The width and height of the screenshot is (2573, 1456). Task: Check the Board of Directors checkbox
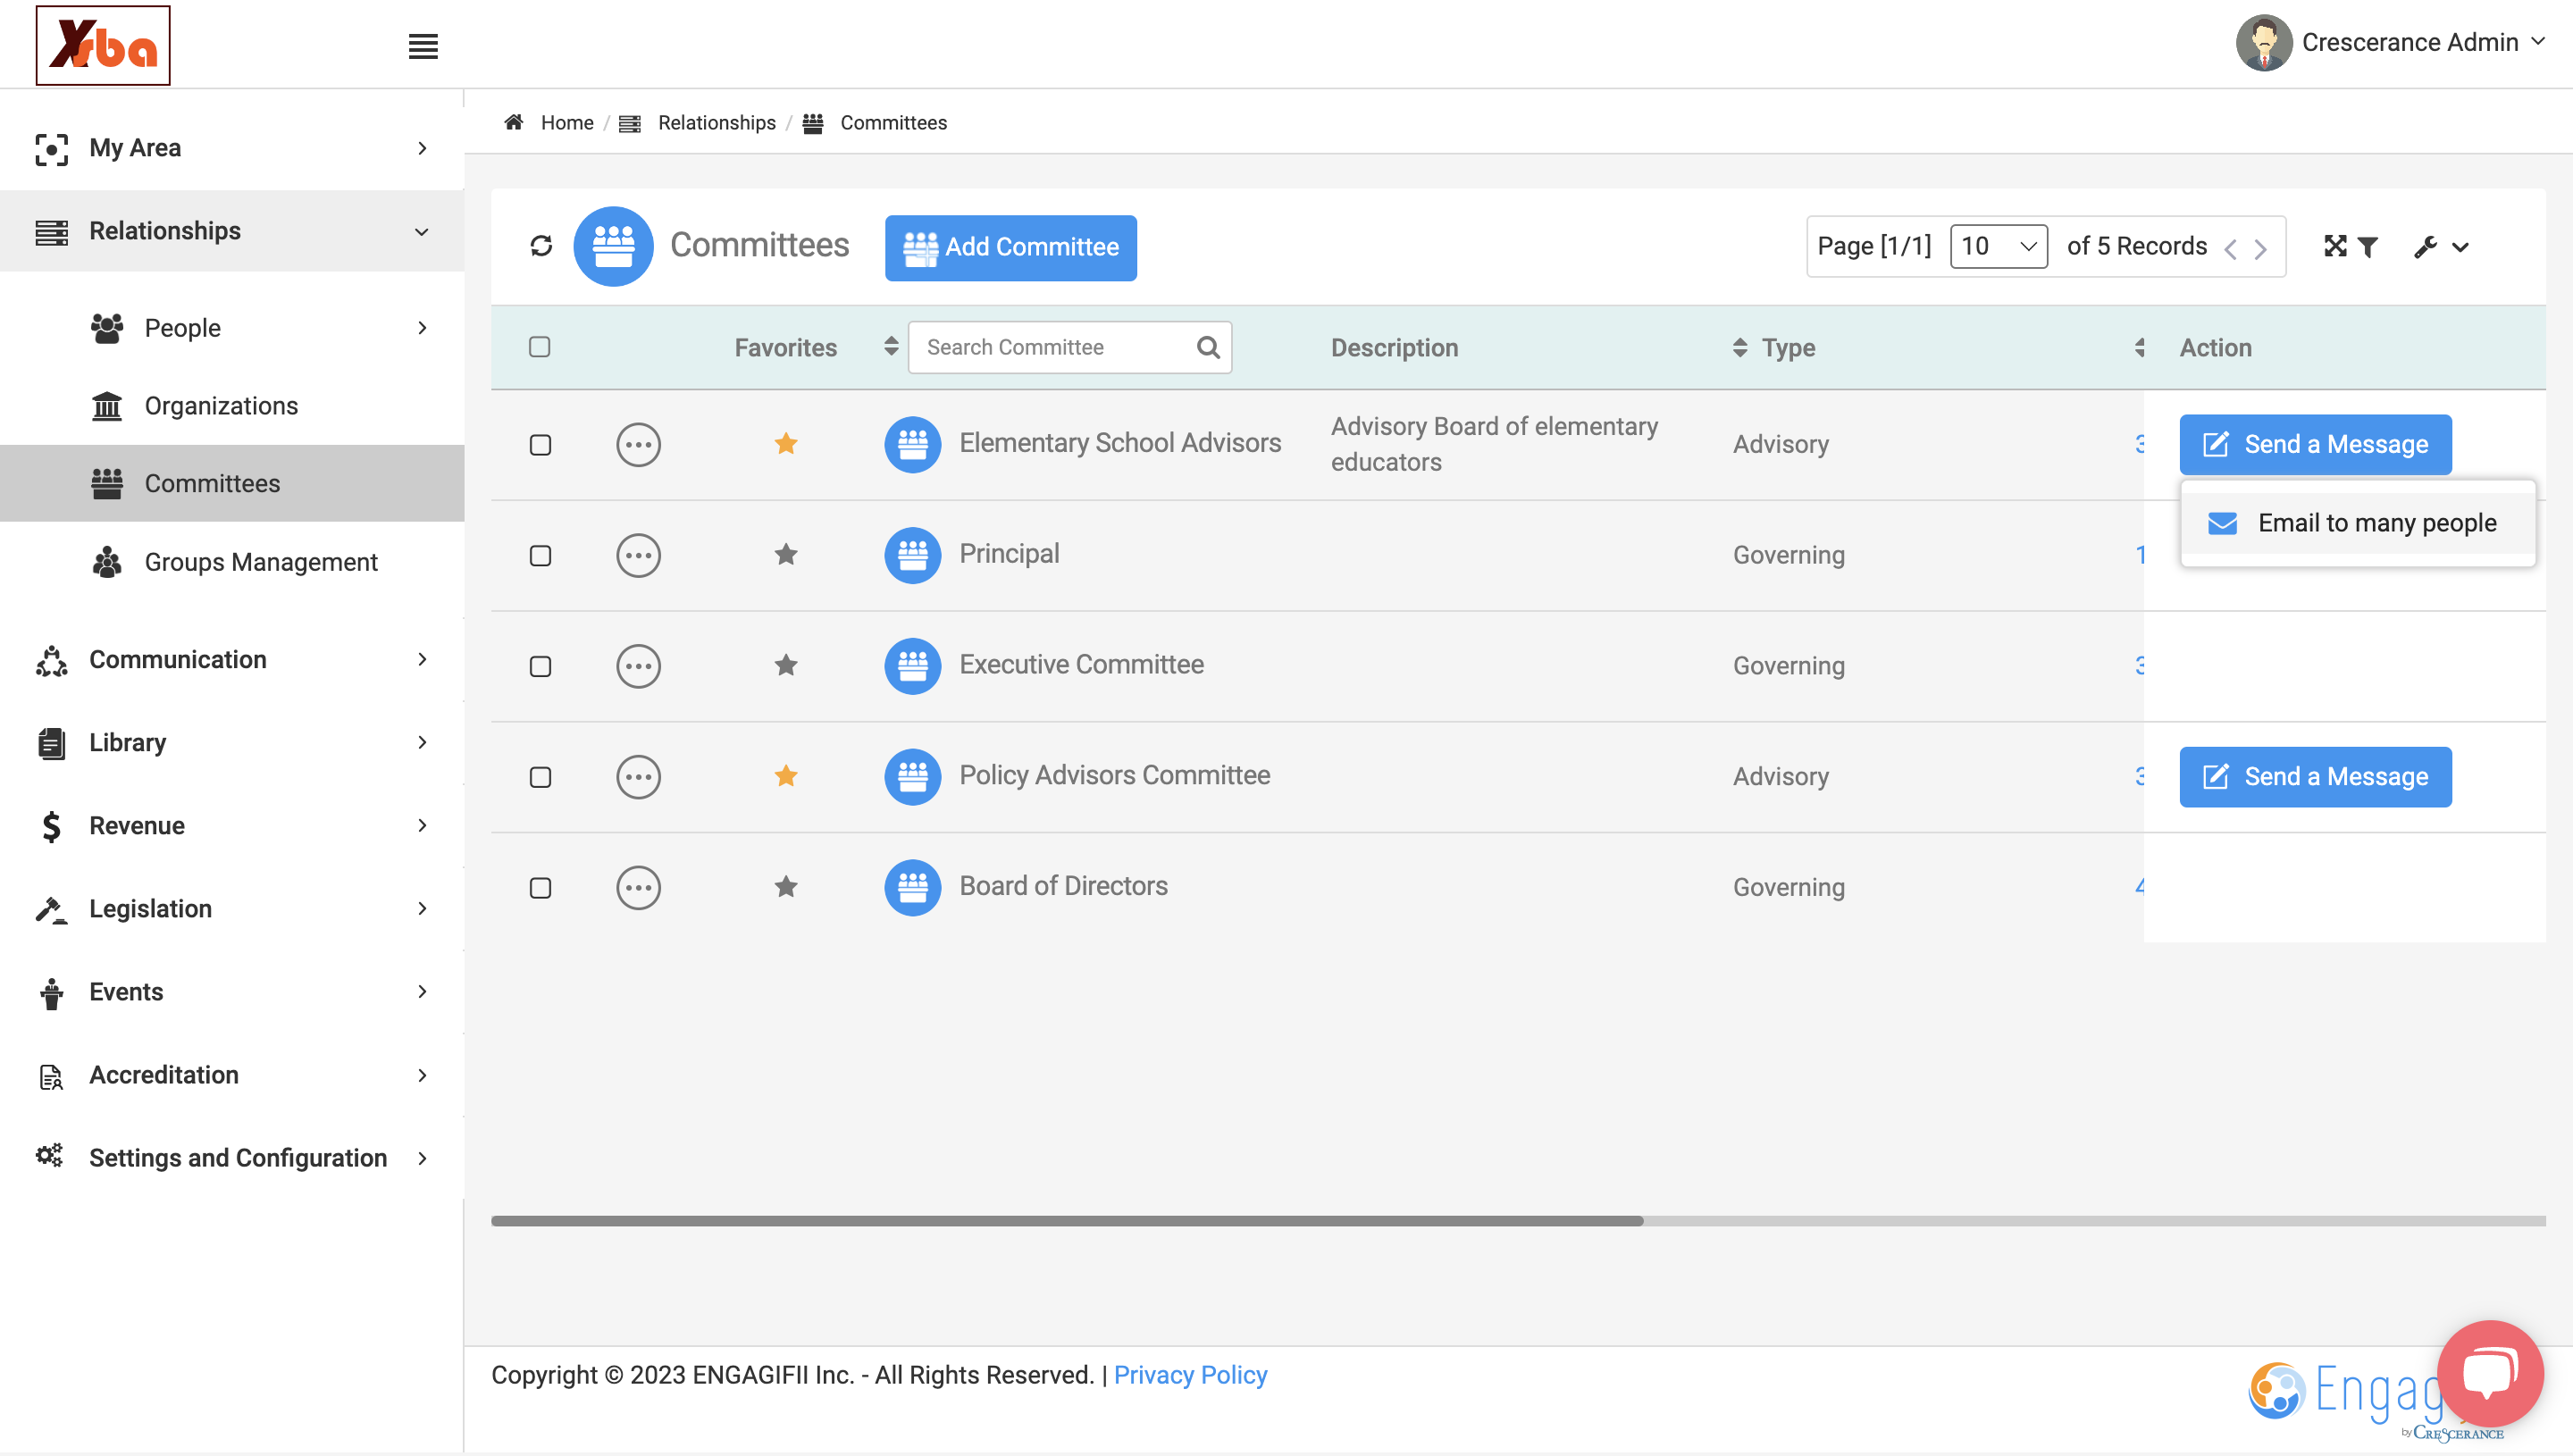540,889
